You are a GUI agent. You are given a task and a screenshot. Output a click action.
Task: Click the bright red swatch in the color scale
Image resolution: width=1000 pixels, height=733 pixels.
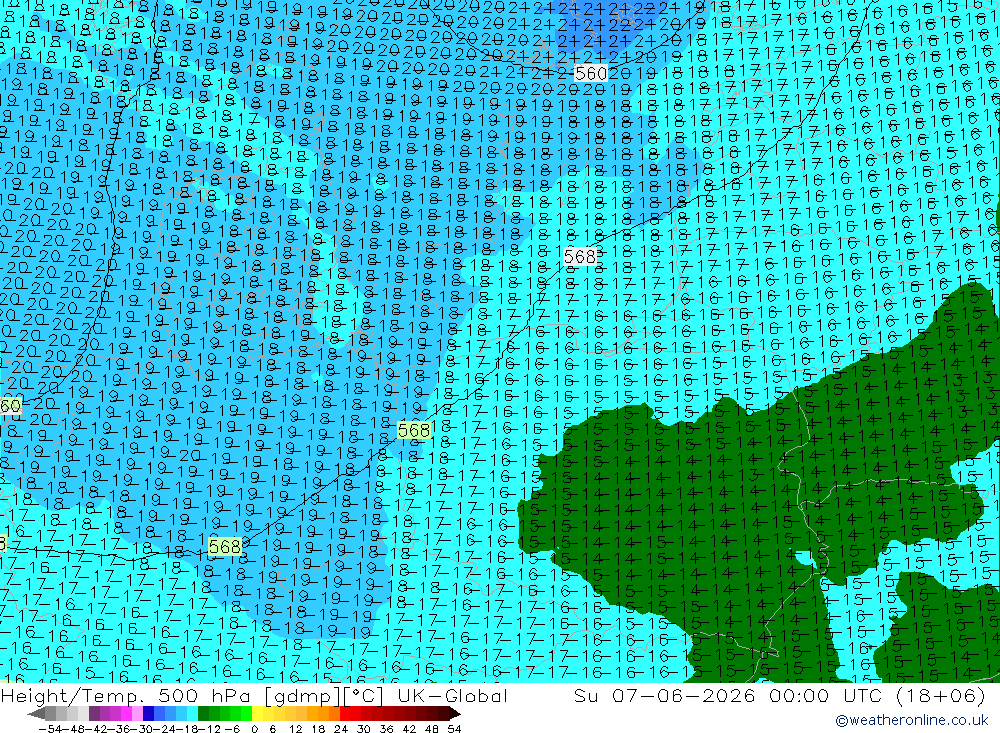345,714
